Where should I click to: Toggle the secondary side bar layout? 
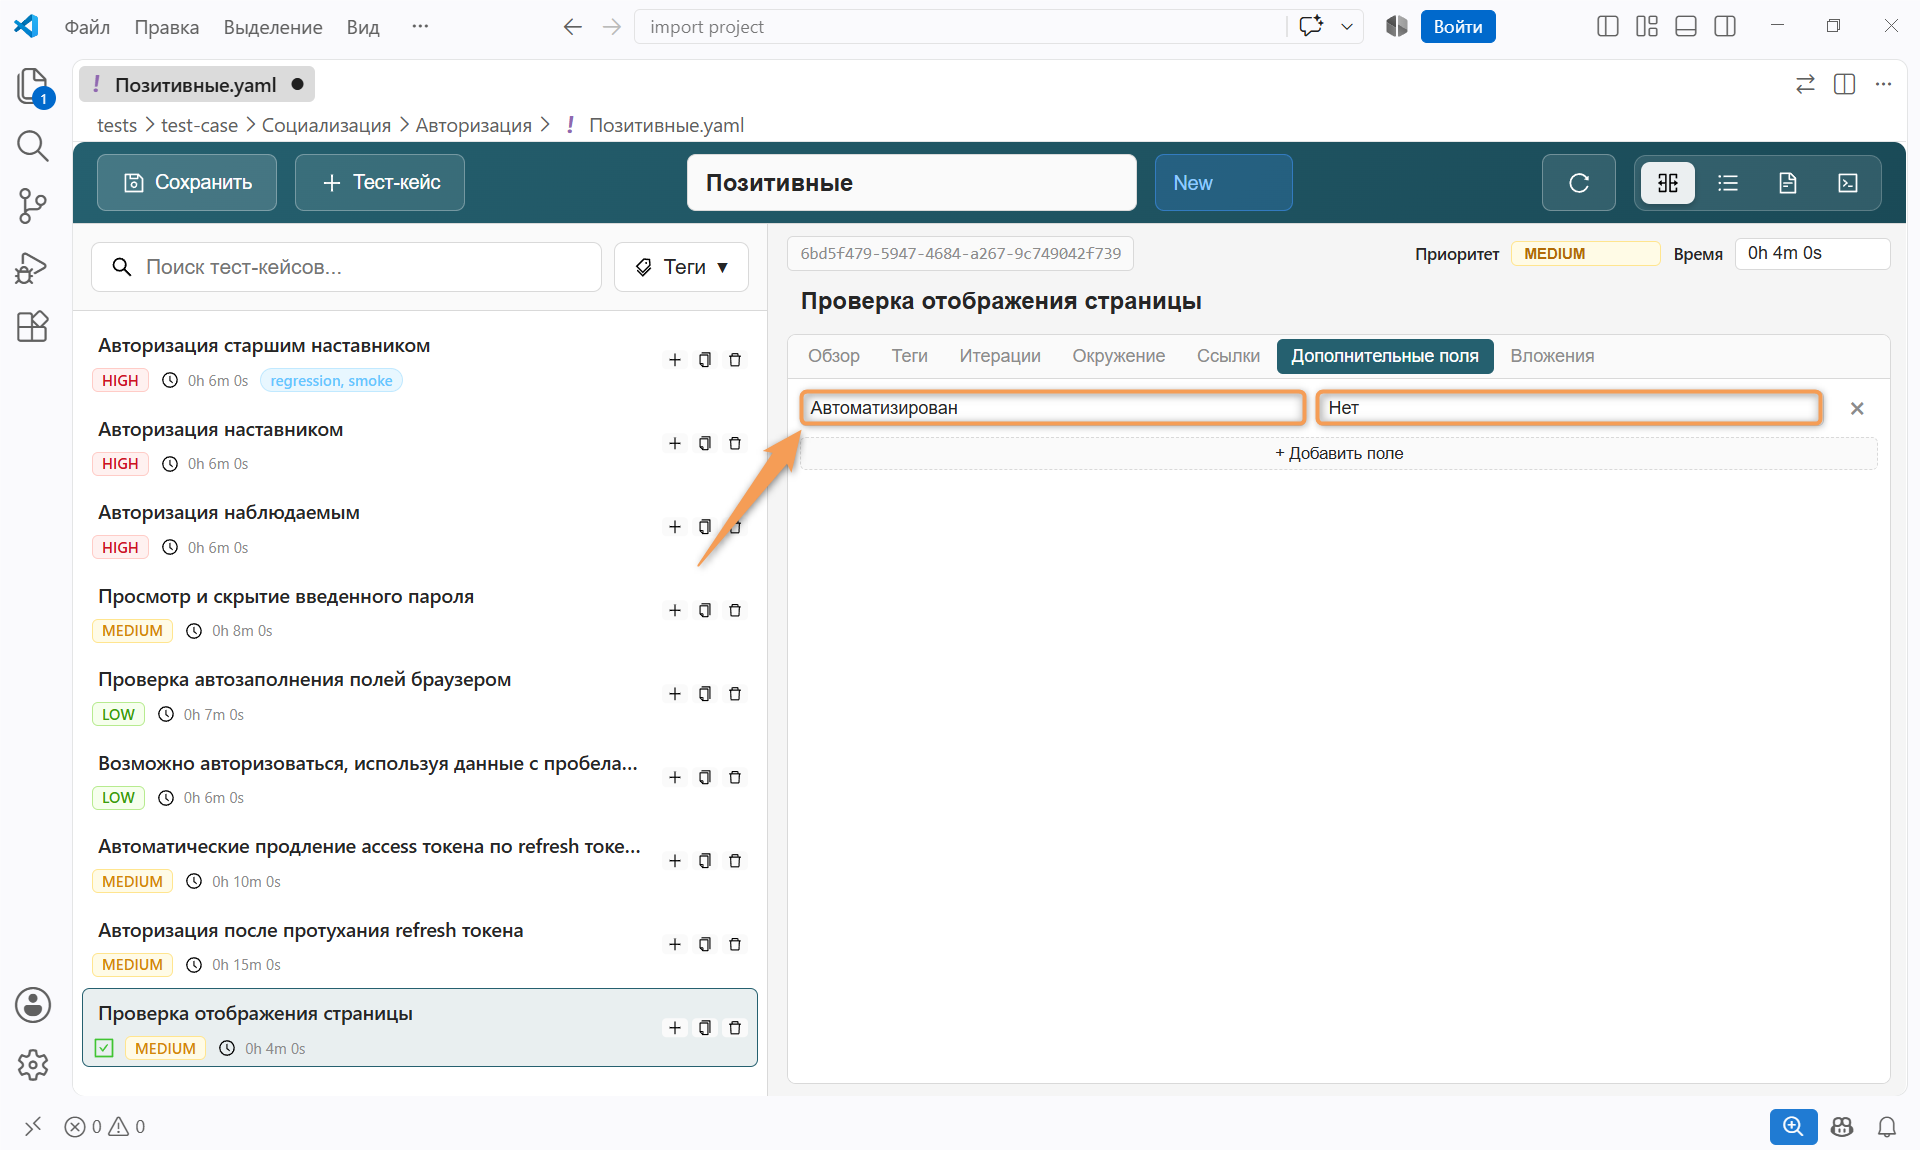click(1725, 27)
